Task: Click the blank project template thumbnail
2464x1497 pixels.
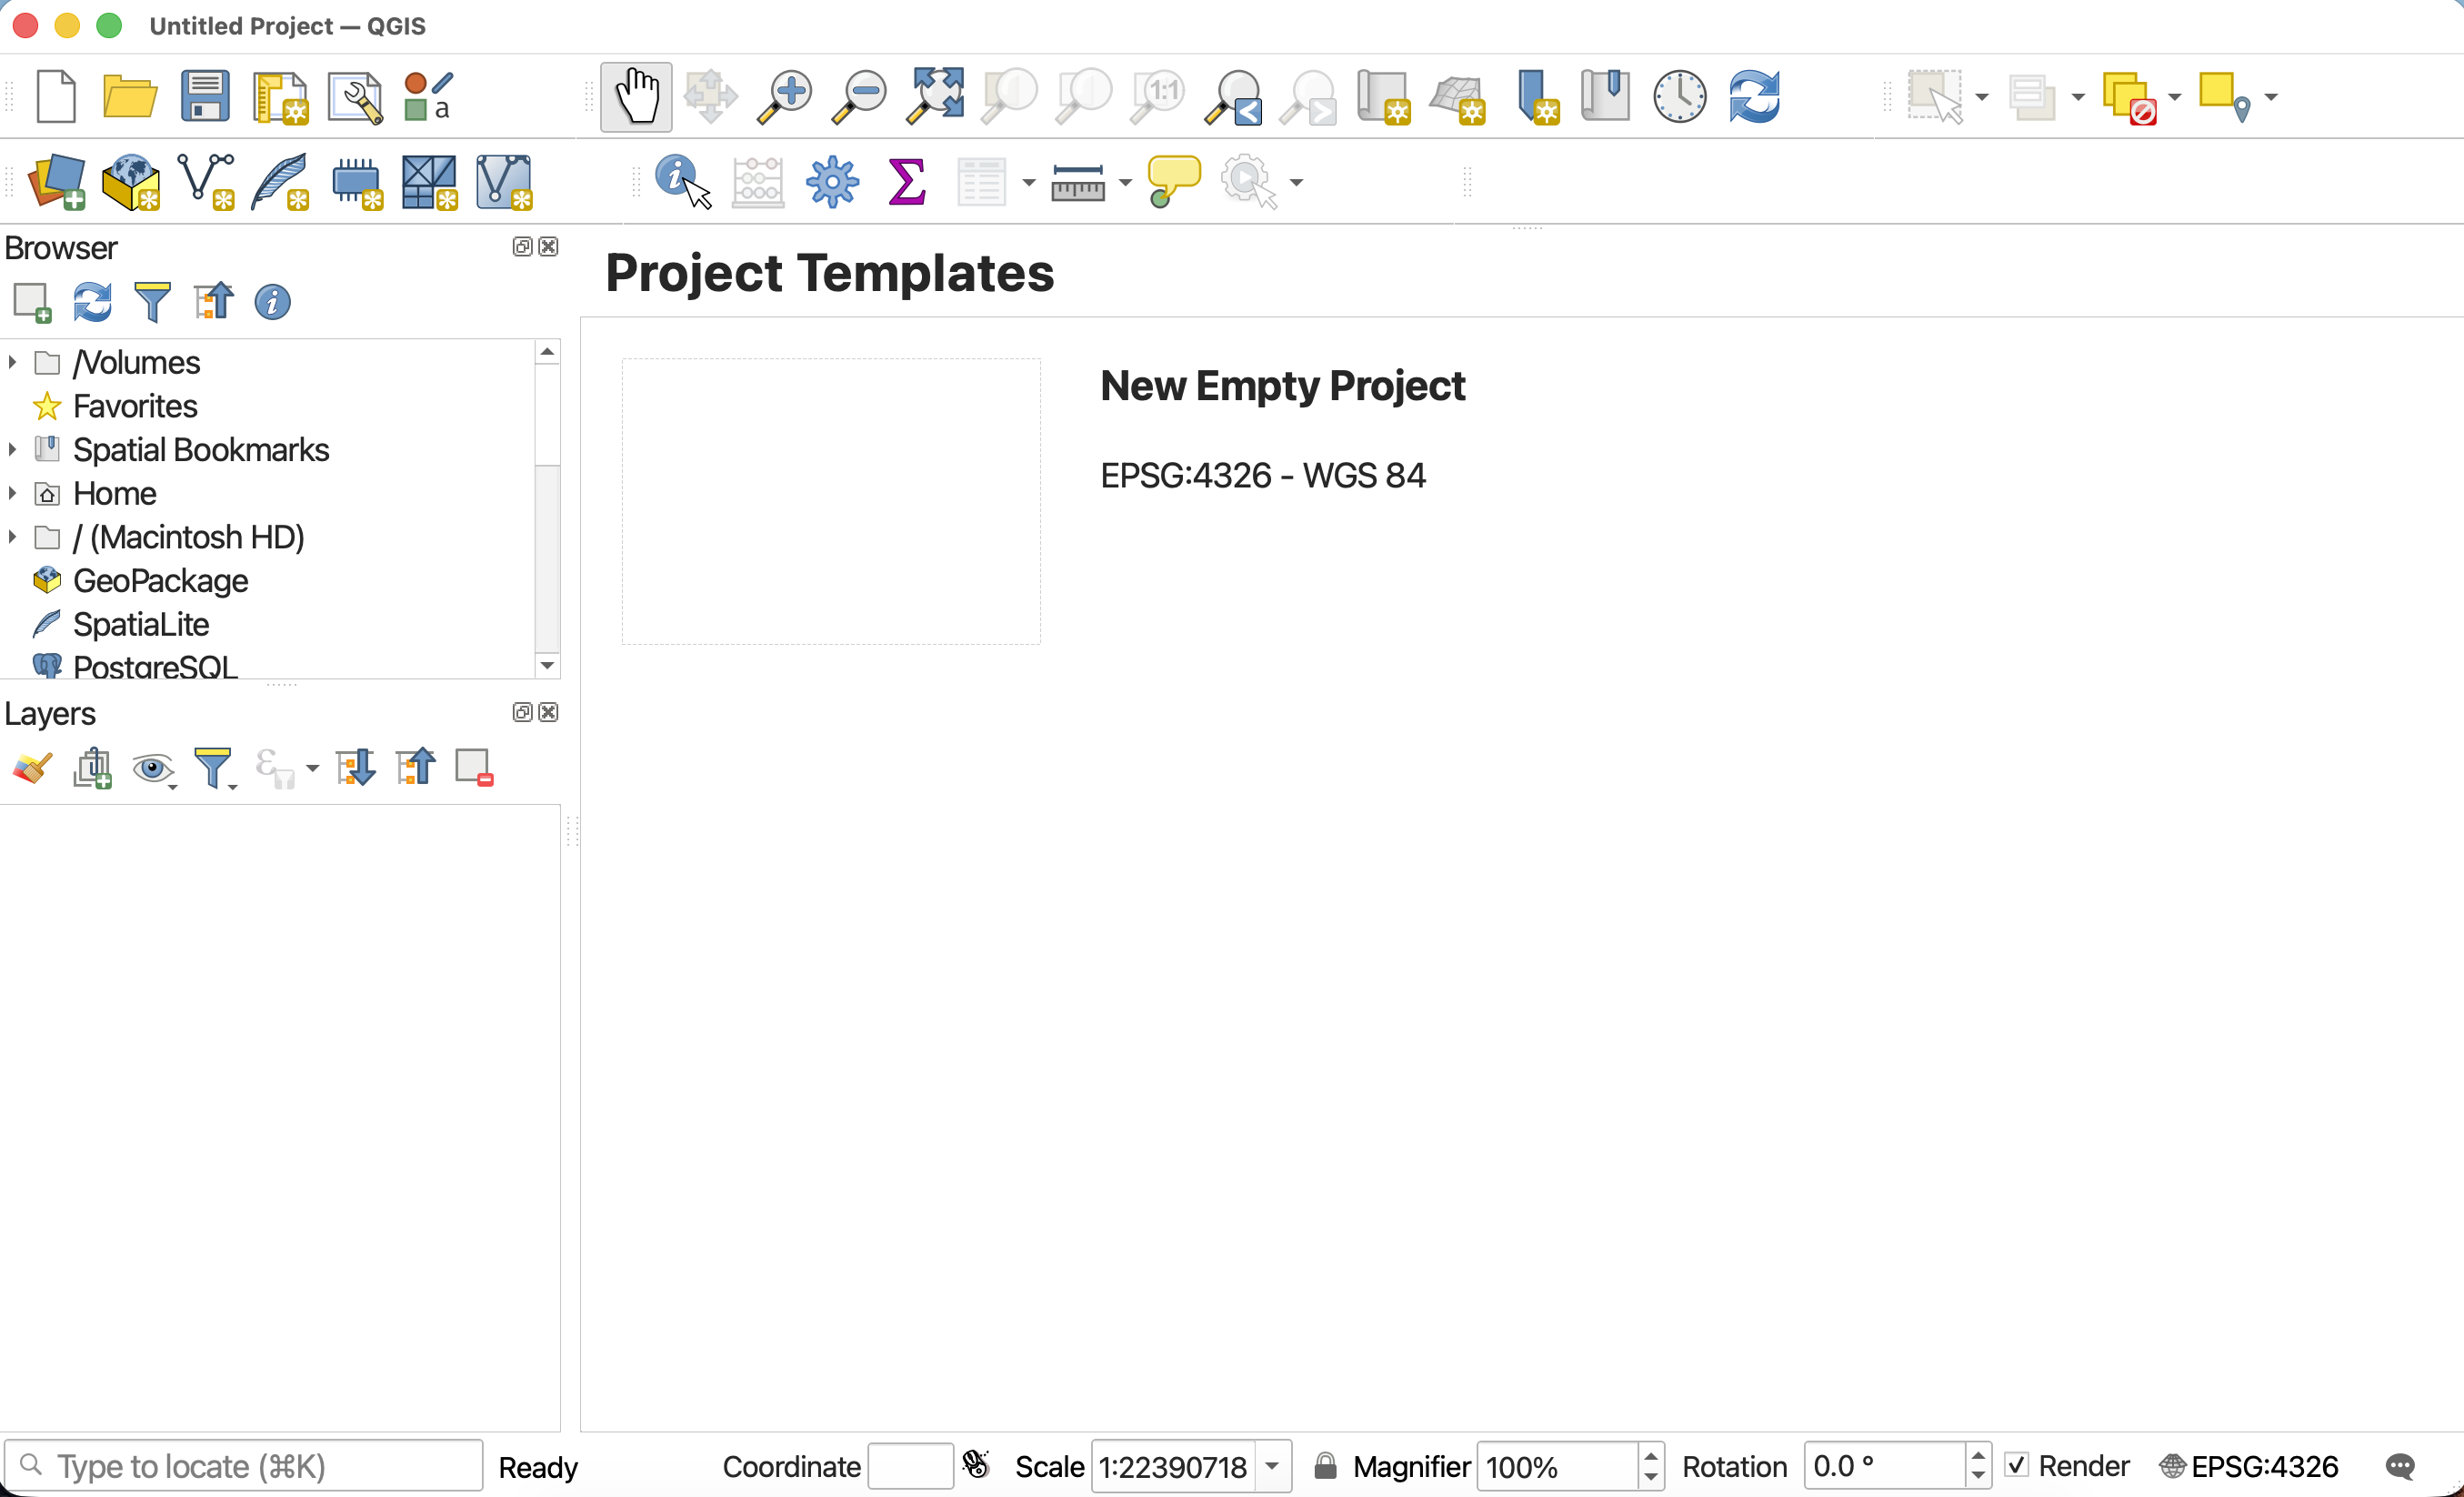Action: [831, 501]
